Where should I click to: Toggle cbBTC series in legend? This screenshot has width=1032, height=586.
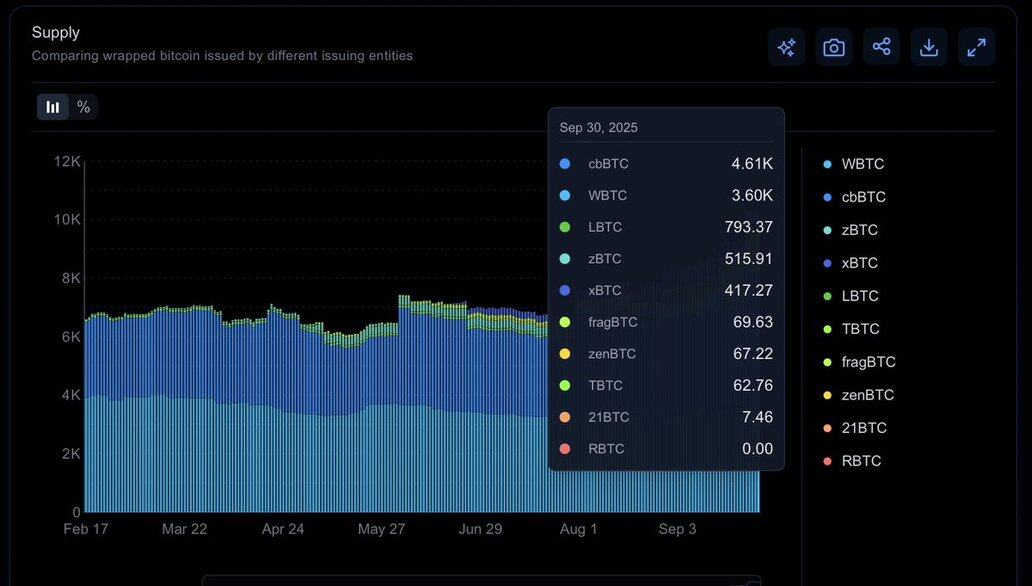coord(863,197)
